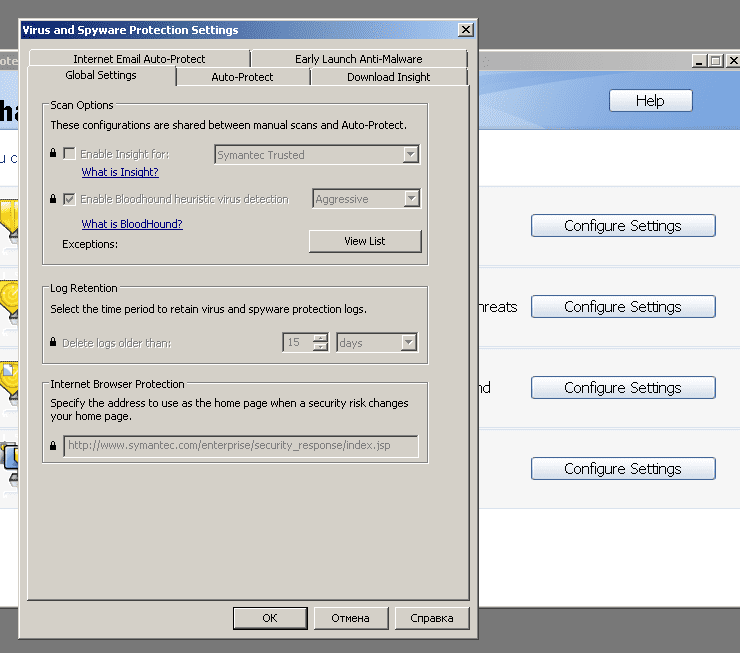Open the Symantec Trusted dropdown
This screenshot has width=740, height=653.
(x=410, y=155)
